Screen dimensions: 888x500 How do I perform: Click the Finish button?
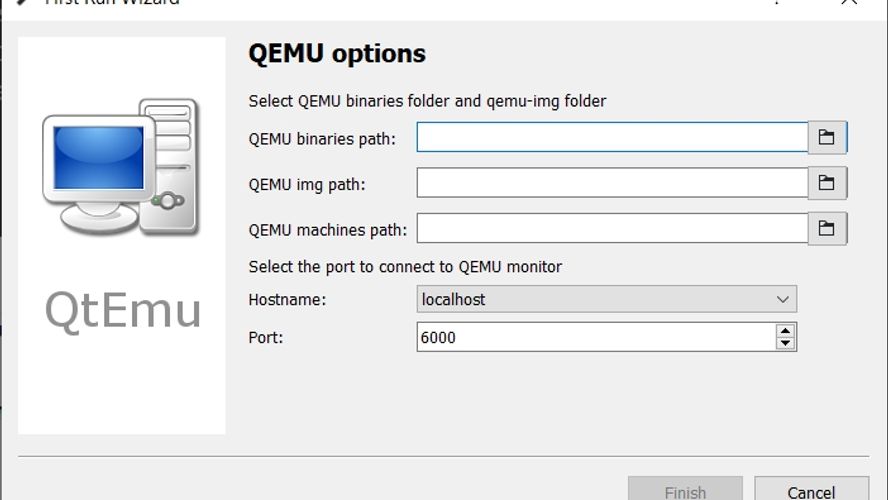coord(685,489)
